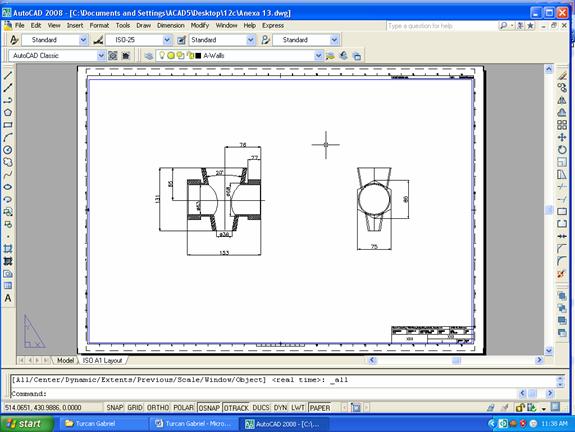
Task: Select the Line drawing tool
Action: [x=8, y=76]
